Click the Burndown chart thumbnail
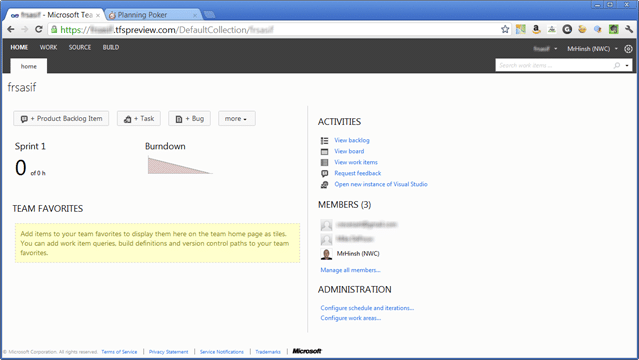The width and height of the screenshot is (639, 360). pos(180,166)
